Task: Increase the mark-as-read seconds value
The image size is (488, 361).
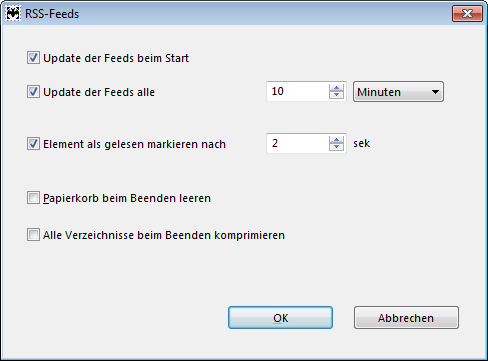Action: pos(336,140)
